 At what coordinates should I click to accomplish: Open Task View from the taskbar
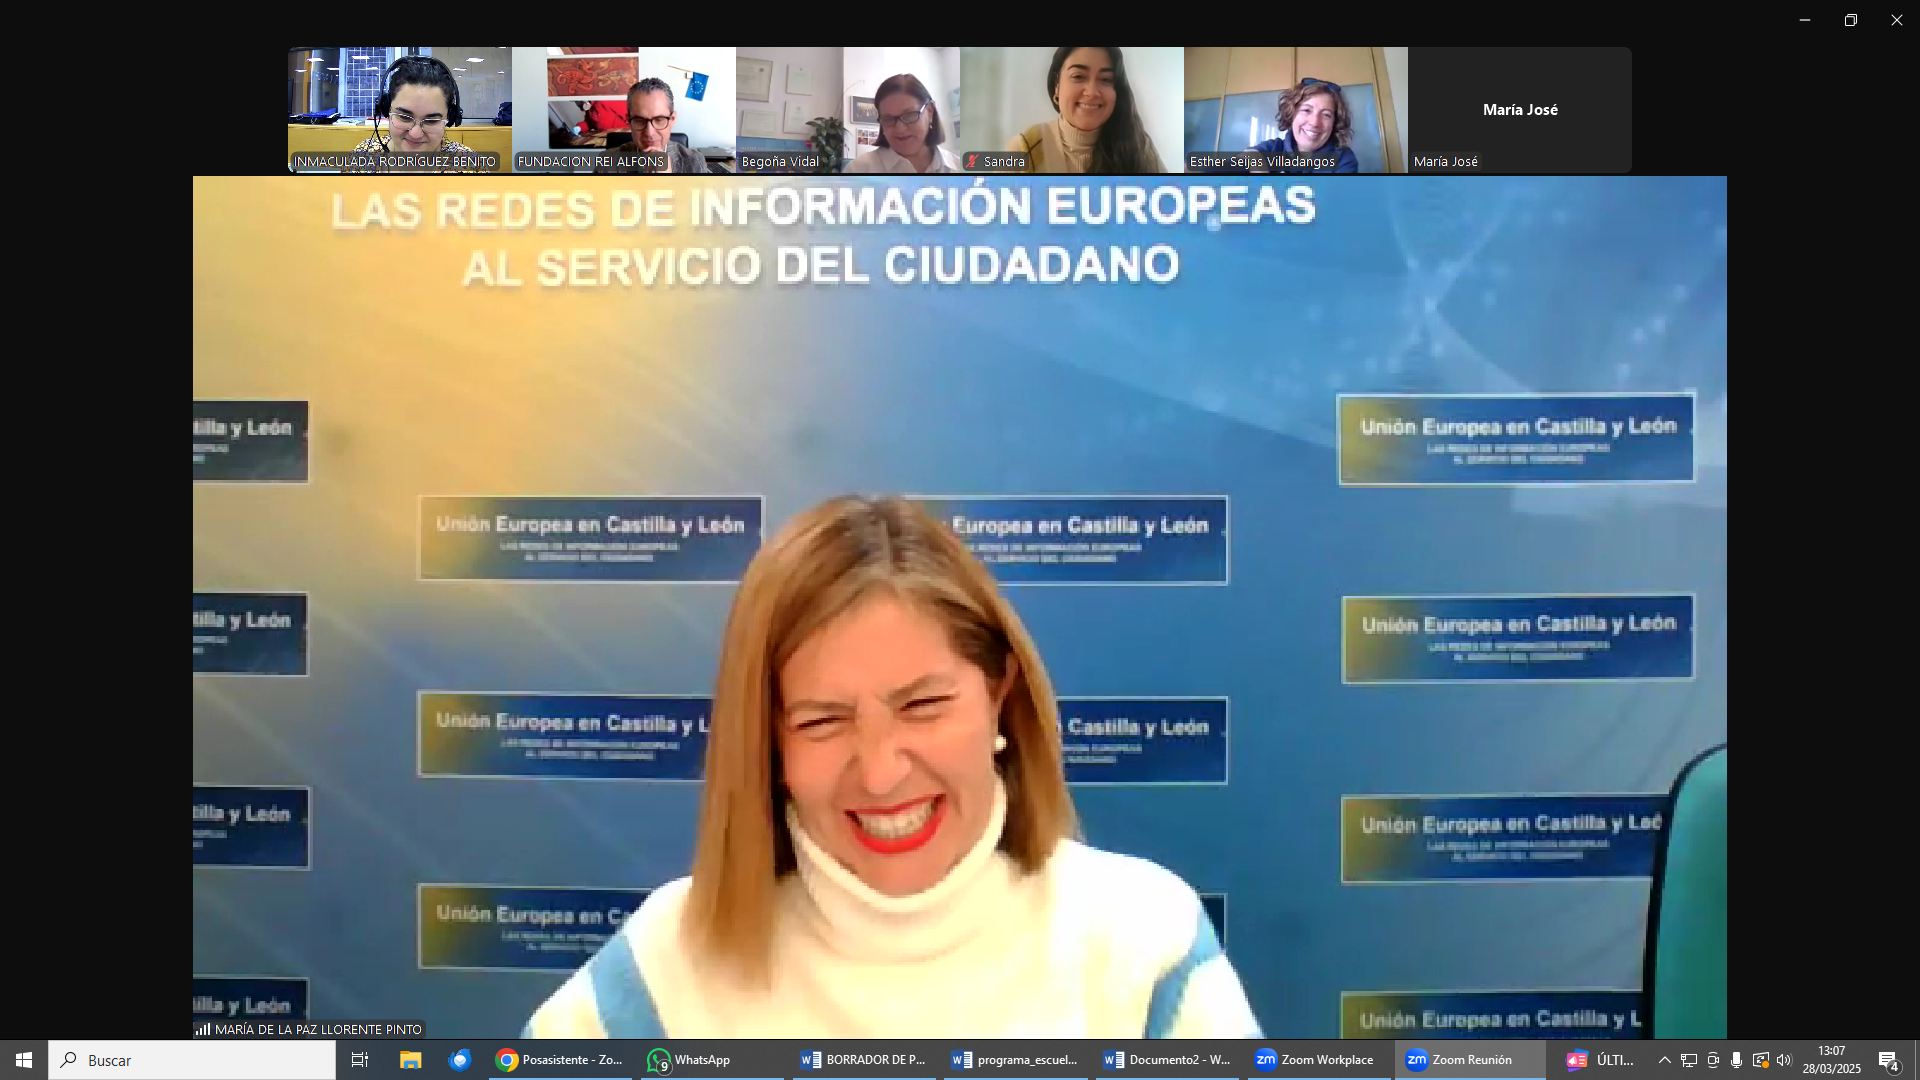coord(360,1060)
